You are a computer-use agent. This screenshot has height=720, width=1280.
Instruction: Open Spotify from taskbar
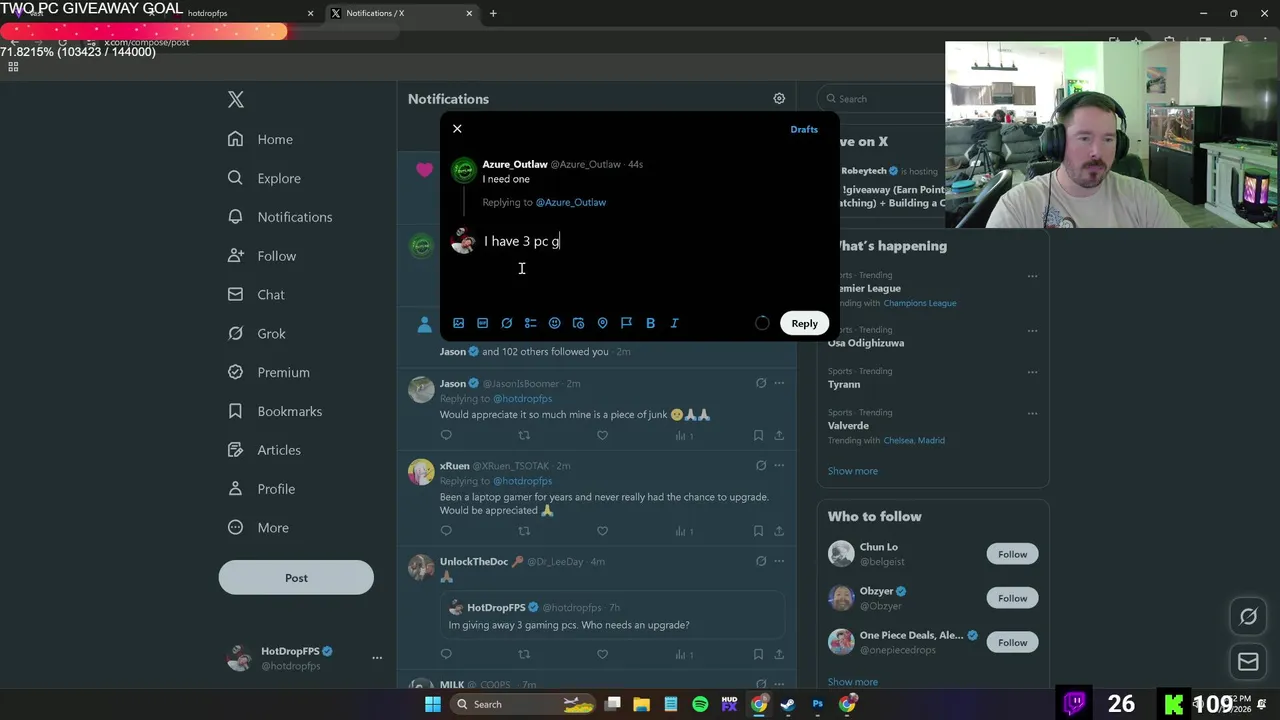click(700, 704)
